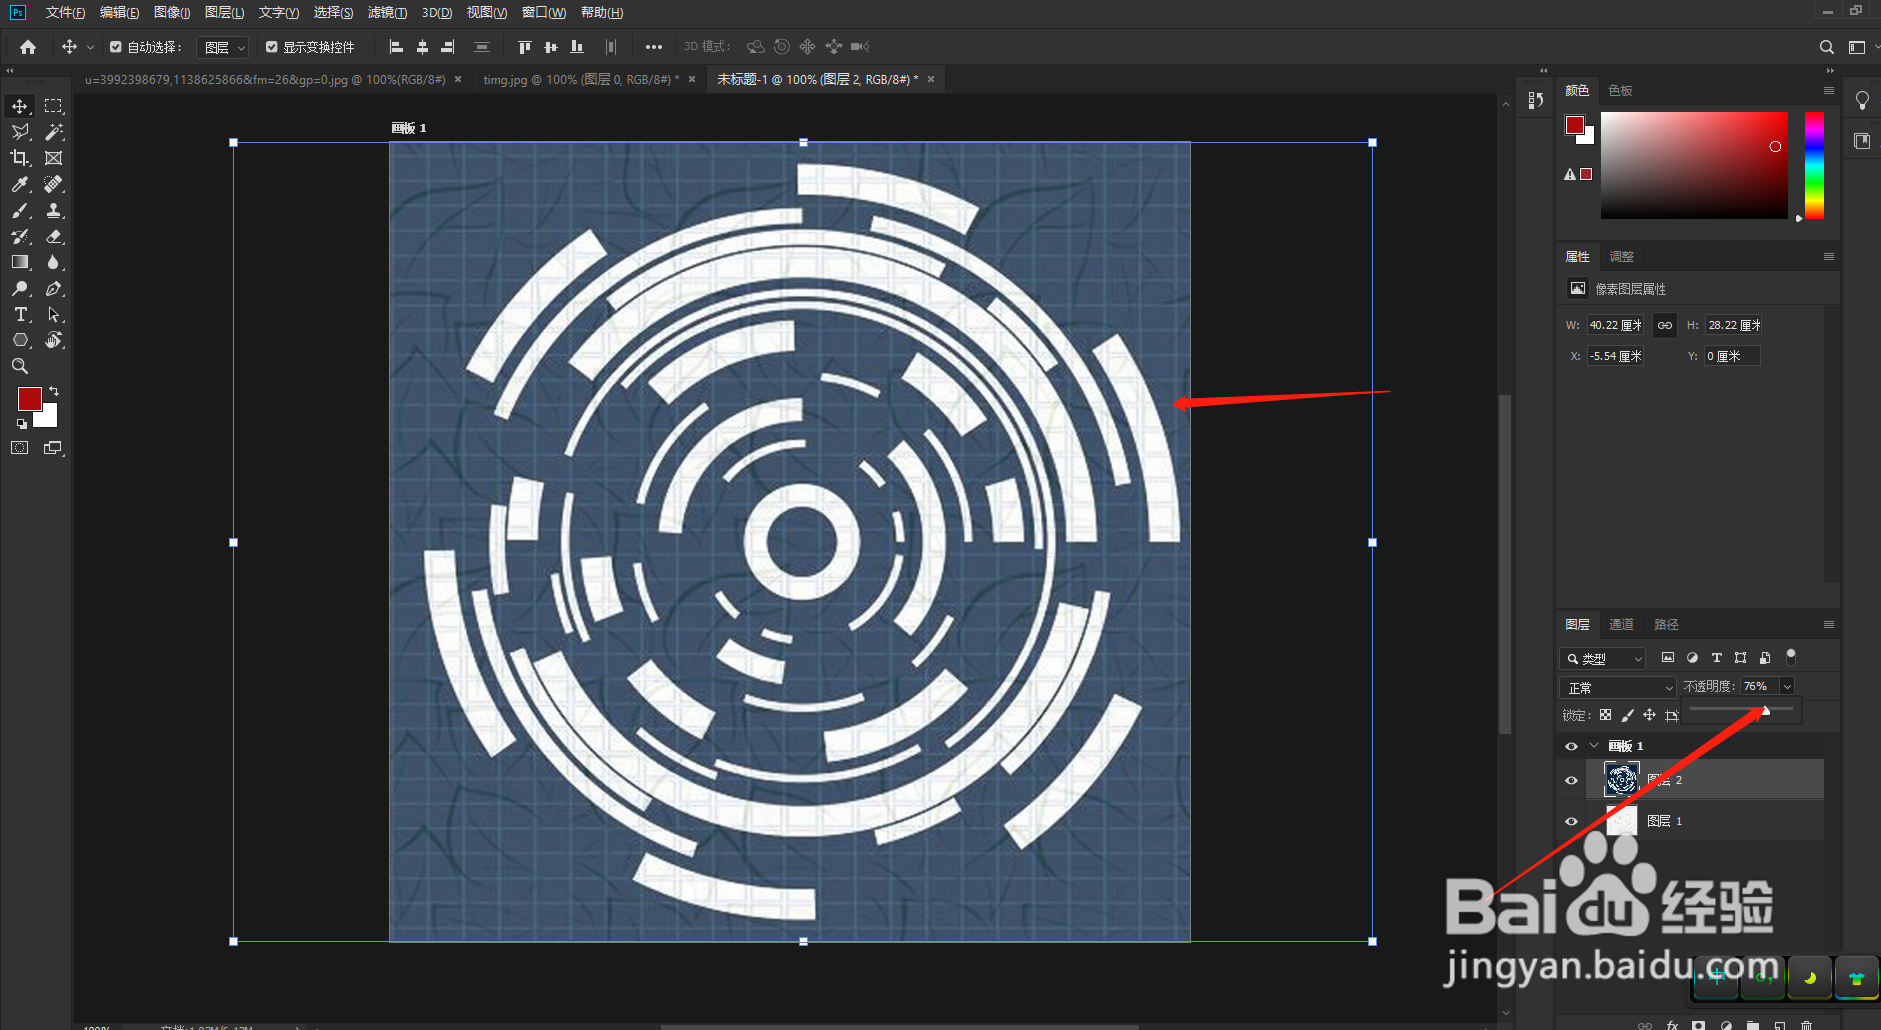
Task: Select the Horizontal Type tool
Action: [20, 314]
